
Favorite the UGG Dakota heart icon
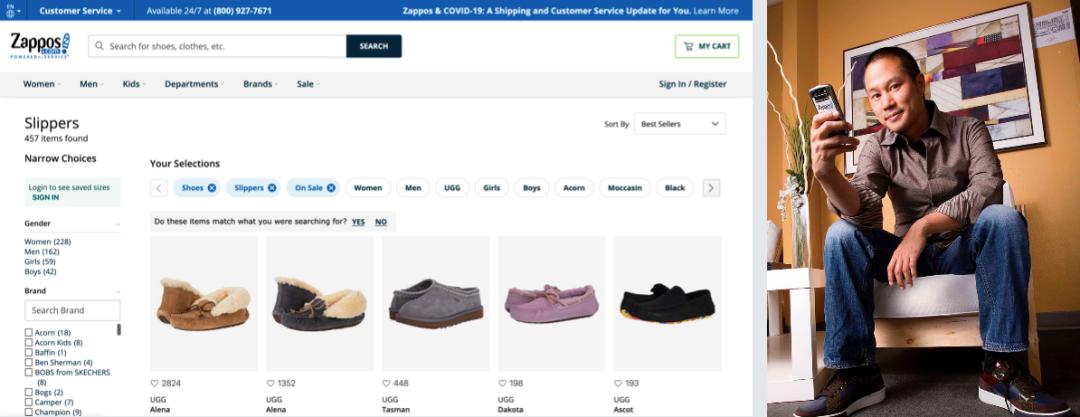pyautogui.click(x=502, y=383)
